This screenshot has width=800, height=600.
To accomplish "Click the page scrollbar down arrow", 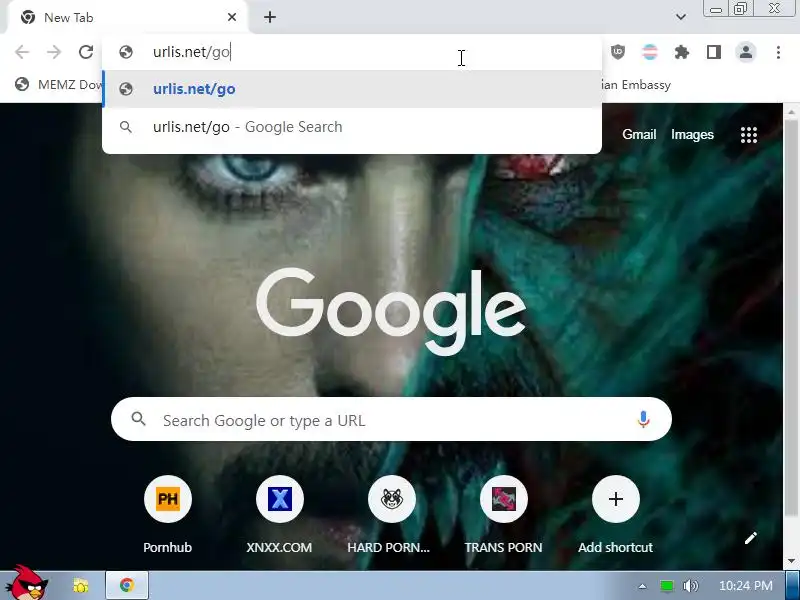I will click(791, 561).
